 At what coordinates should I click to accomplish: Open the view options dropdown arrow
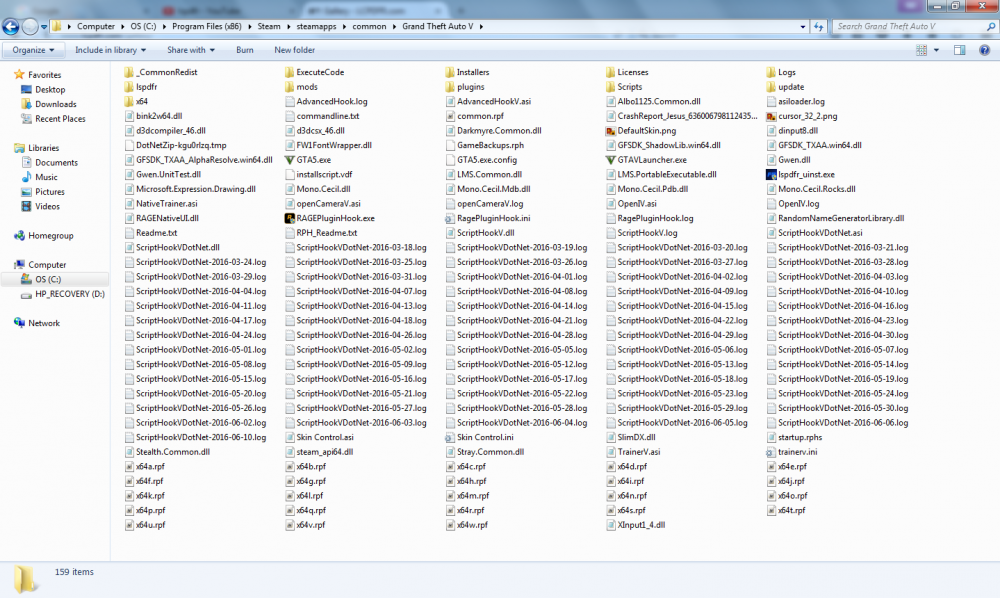(936, 50)
